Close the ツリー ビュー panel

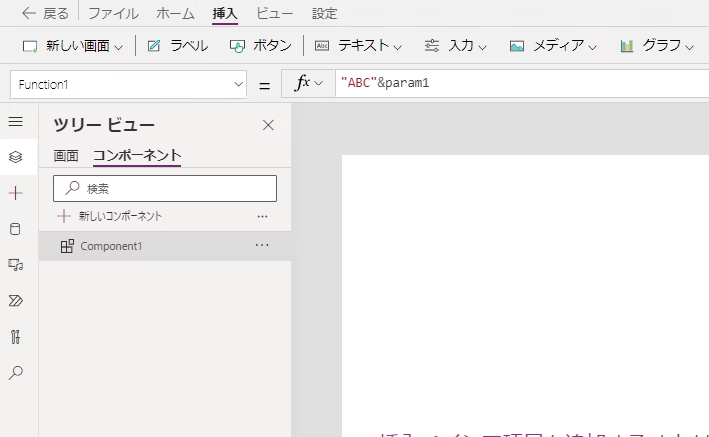pos(268,125)
